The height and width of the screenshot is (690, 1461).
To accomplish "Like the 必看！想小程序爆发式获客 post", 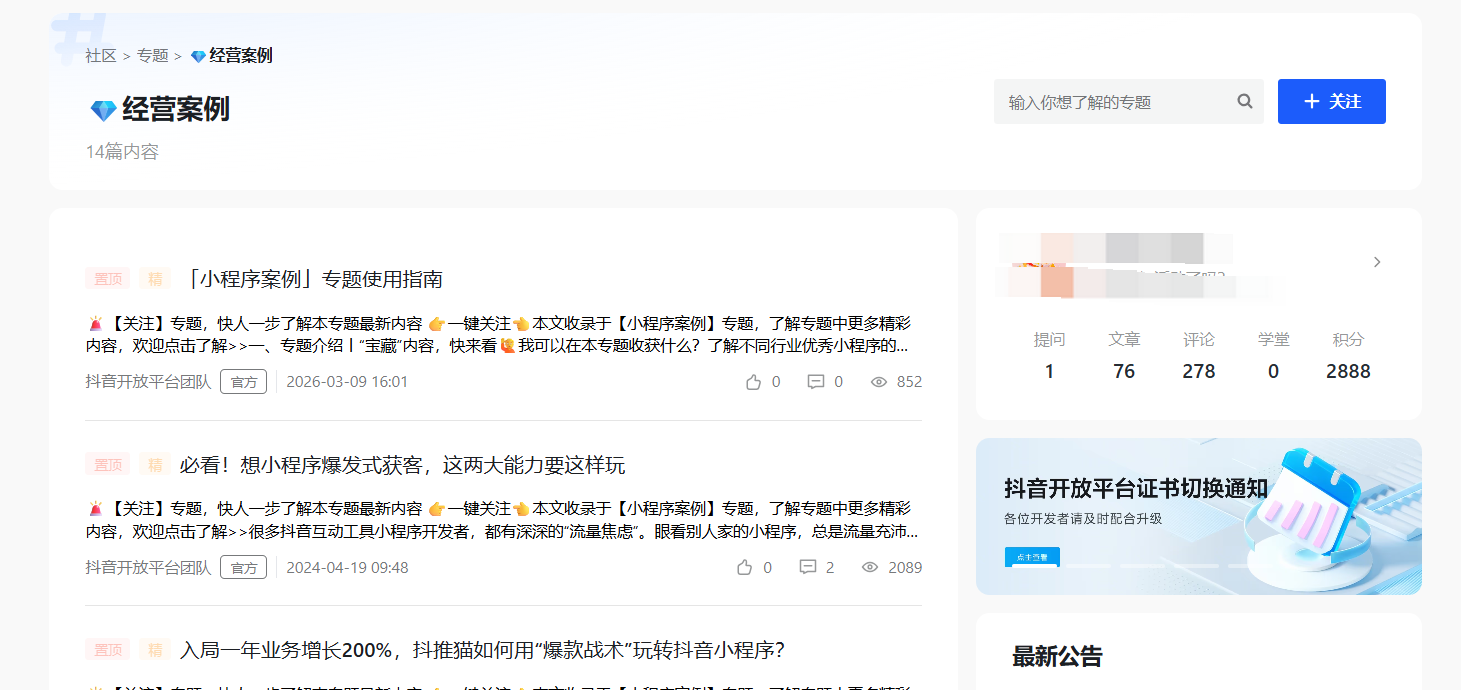I will point(744,568).
